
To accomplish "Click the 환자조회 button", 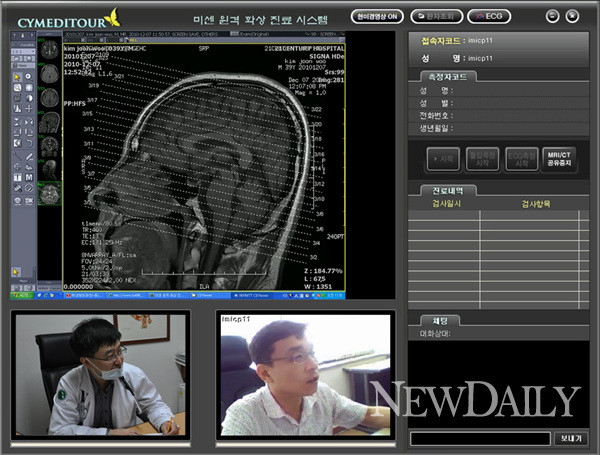I will [437, 16].
